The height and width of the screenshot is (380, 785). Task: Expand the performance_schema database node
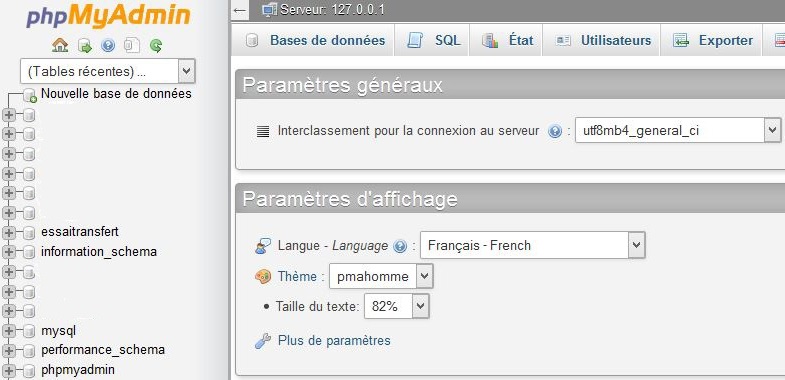(9, 350)
